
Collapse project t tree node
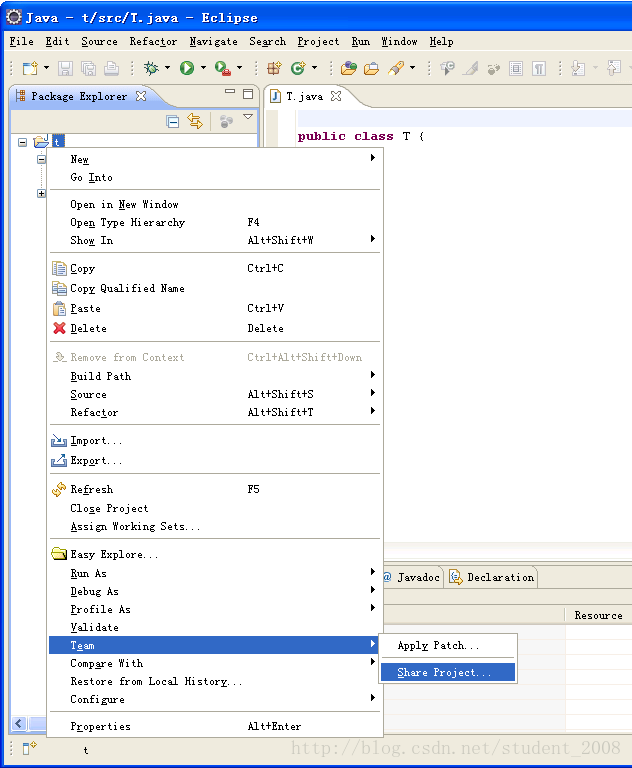pos(23,143)
